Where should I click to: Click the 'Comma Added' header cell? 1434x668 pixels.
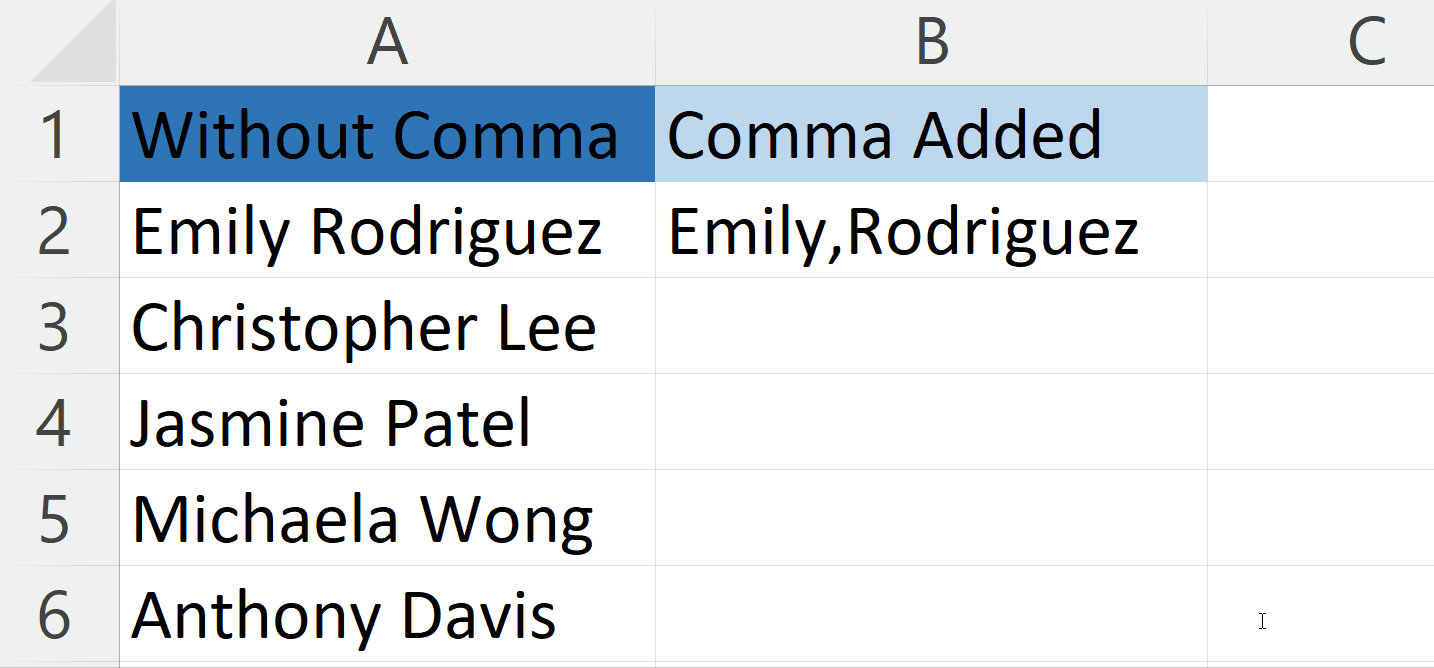click(x=931, y=134)
